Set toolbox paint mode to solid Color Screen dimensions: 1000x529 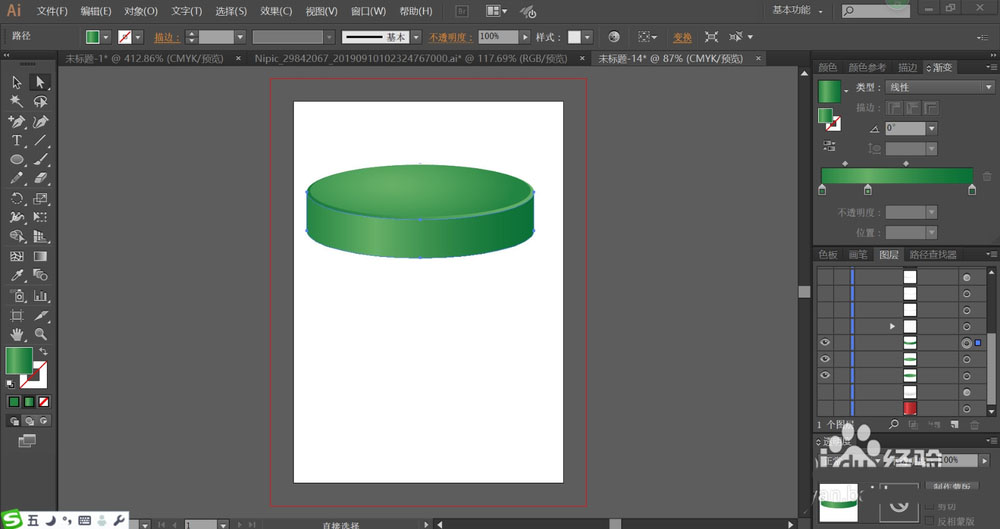click(x=14, y=402)
